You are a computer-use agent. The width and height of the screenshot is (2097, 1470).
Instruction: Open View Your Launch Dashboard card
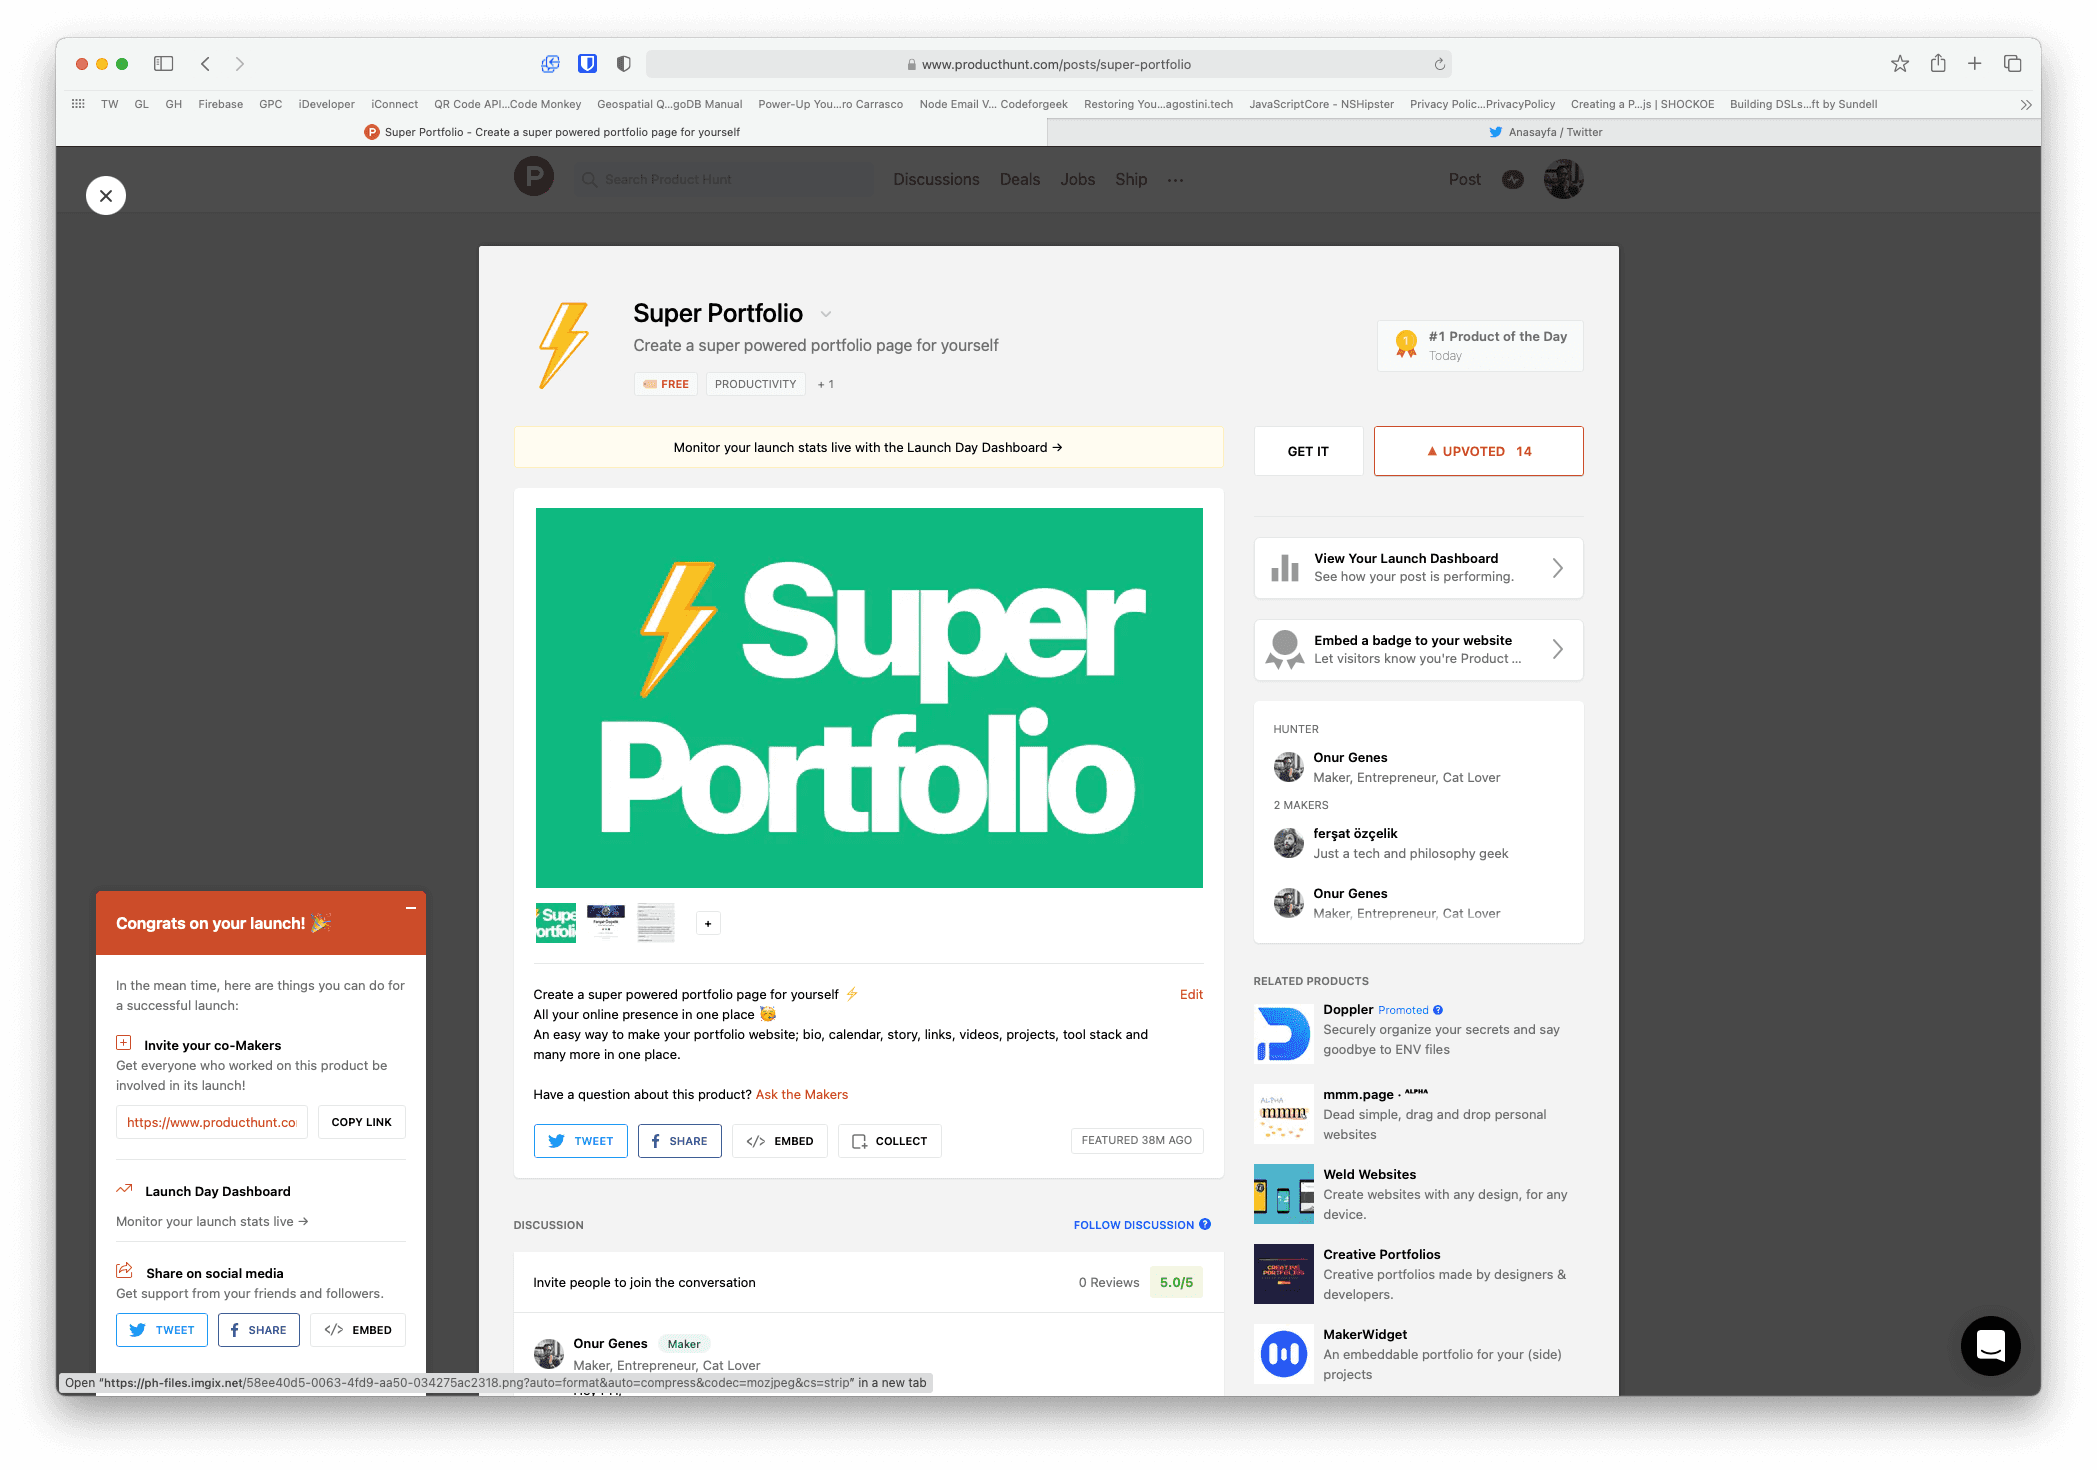pos(1418,568)
